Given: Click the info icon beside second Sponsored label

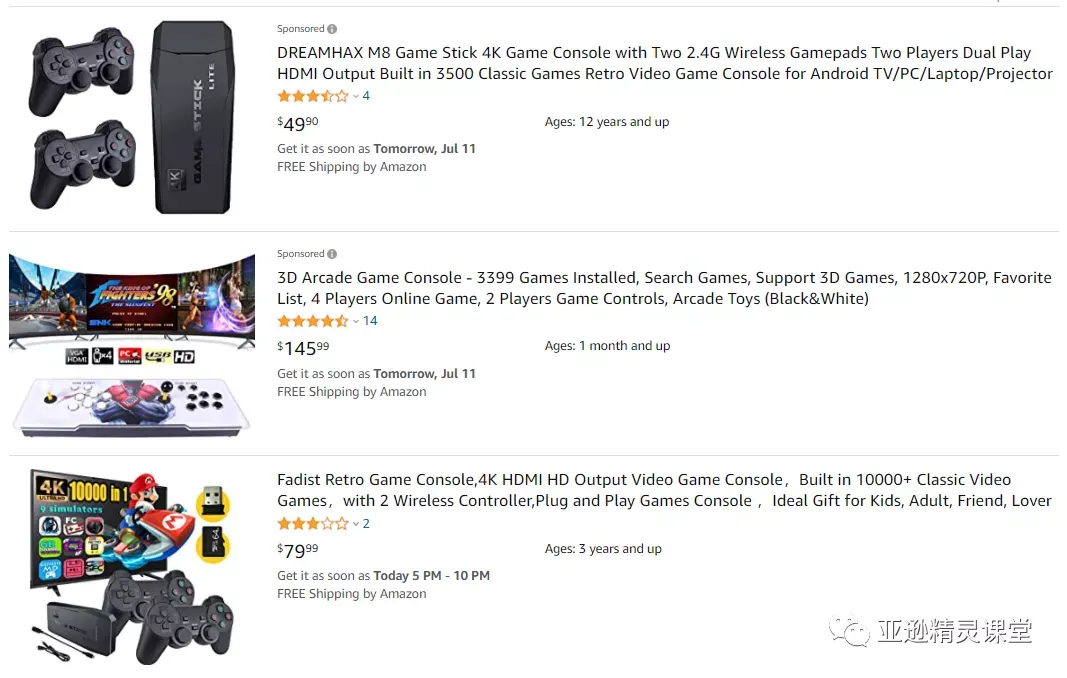Looking at the screenshot, I should point(332,254).
